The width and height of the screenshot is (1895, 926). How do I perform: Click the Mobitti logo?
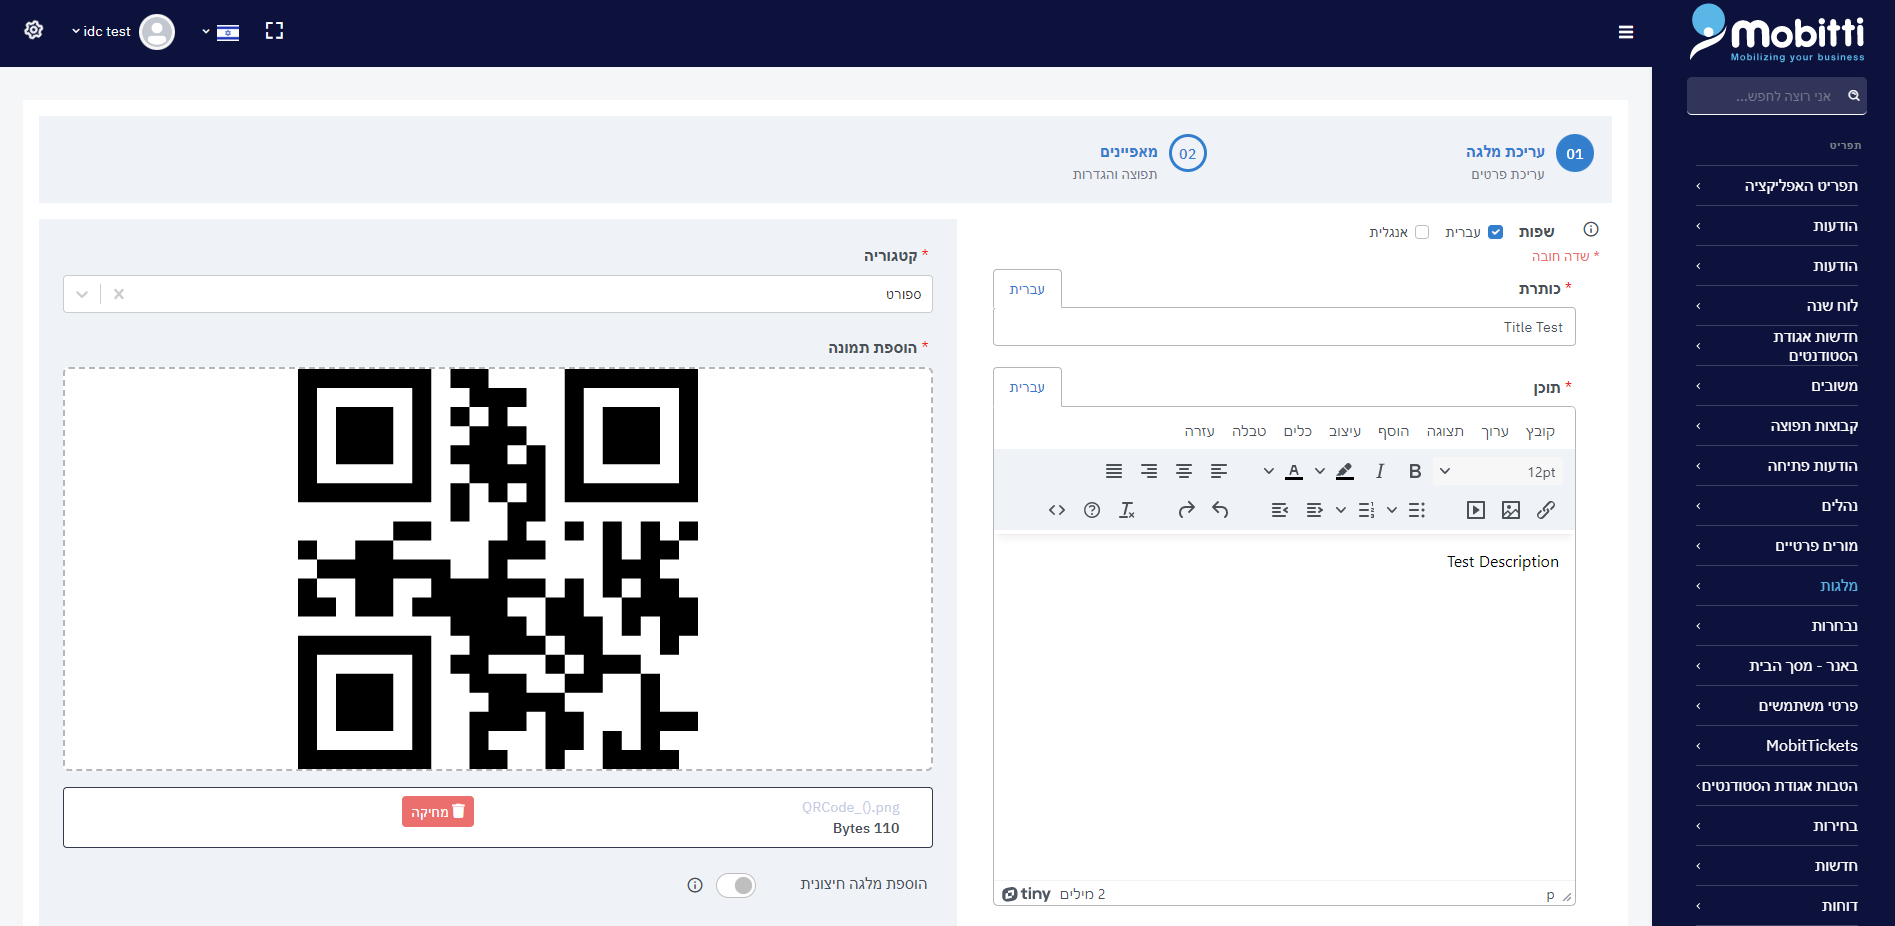(1777, 33)
